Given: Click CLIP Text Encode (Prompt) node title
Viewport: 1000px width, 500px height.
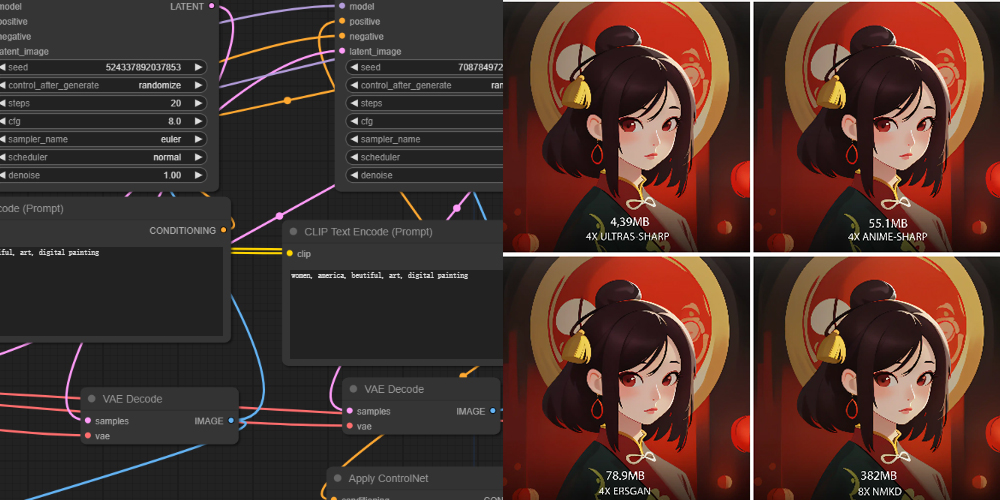Looking at the screenshot, I should point(369,232).
